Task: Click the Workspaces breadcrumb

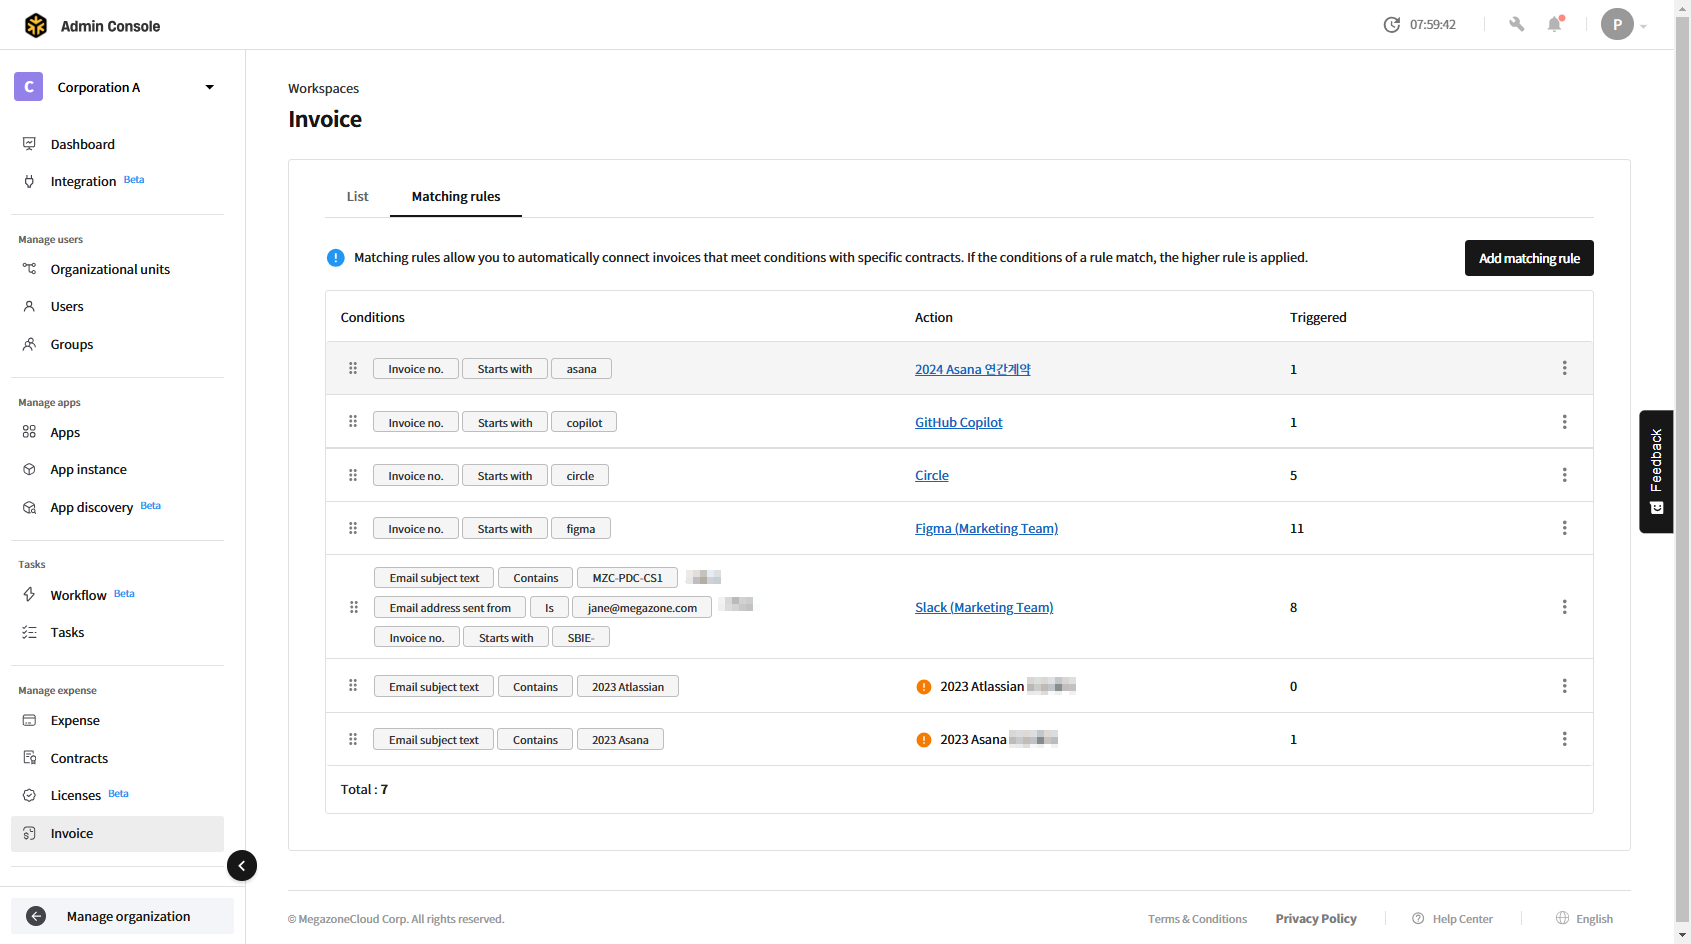Action: click(323, 88)
